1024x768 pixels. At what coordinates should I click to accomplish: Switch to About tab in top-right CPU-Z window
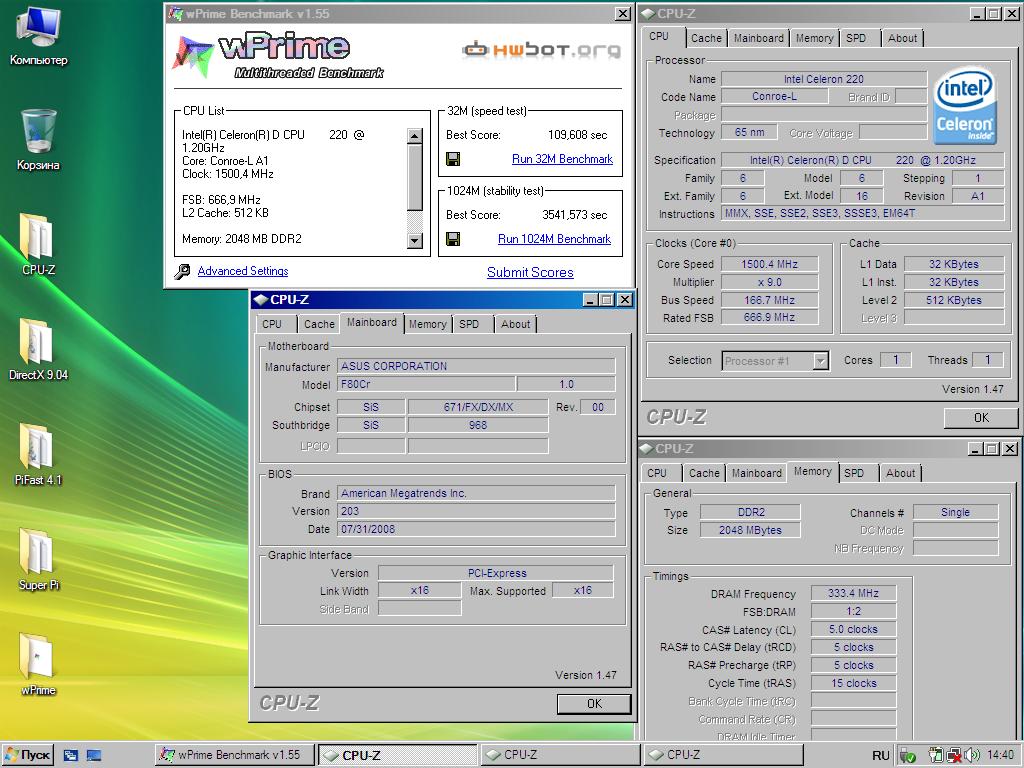pos(903,38)
